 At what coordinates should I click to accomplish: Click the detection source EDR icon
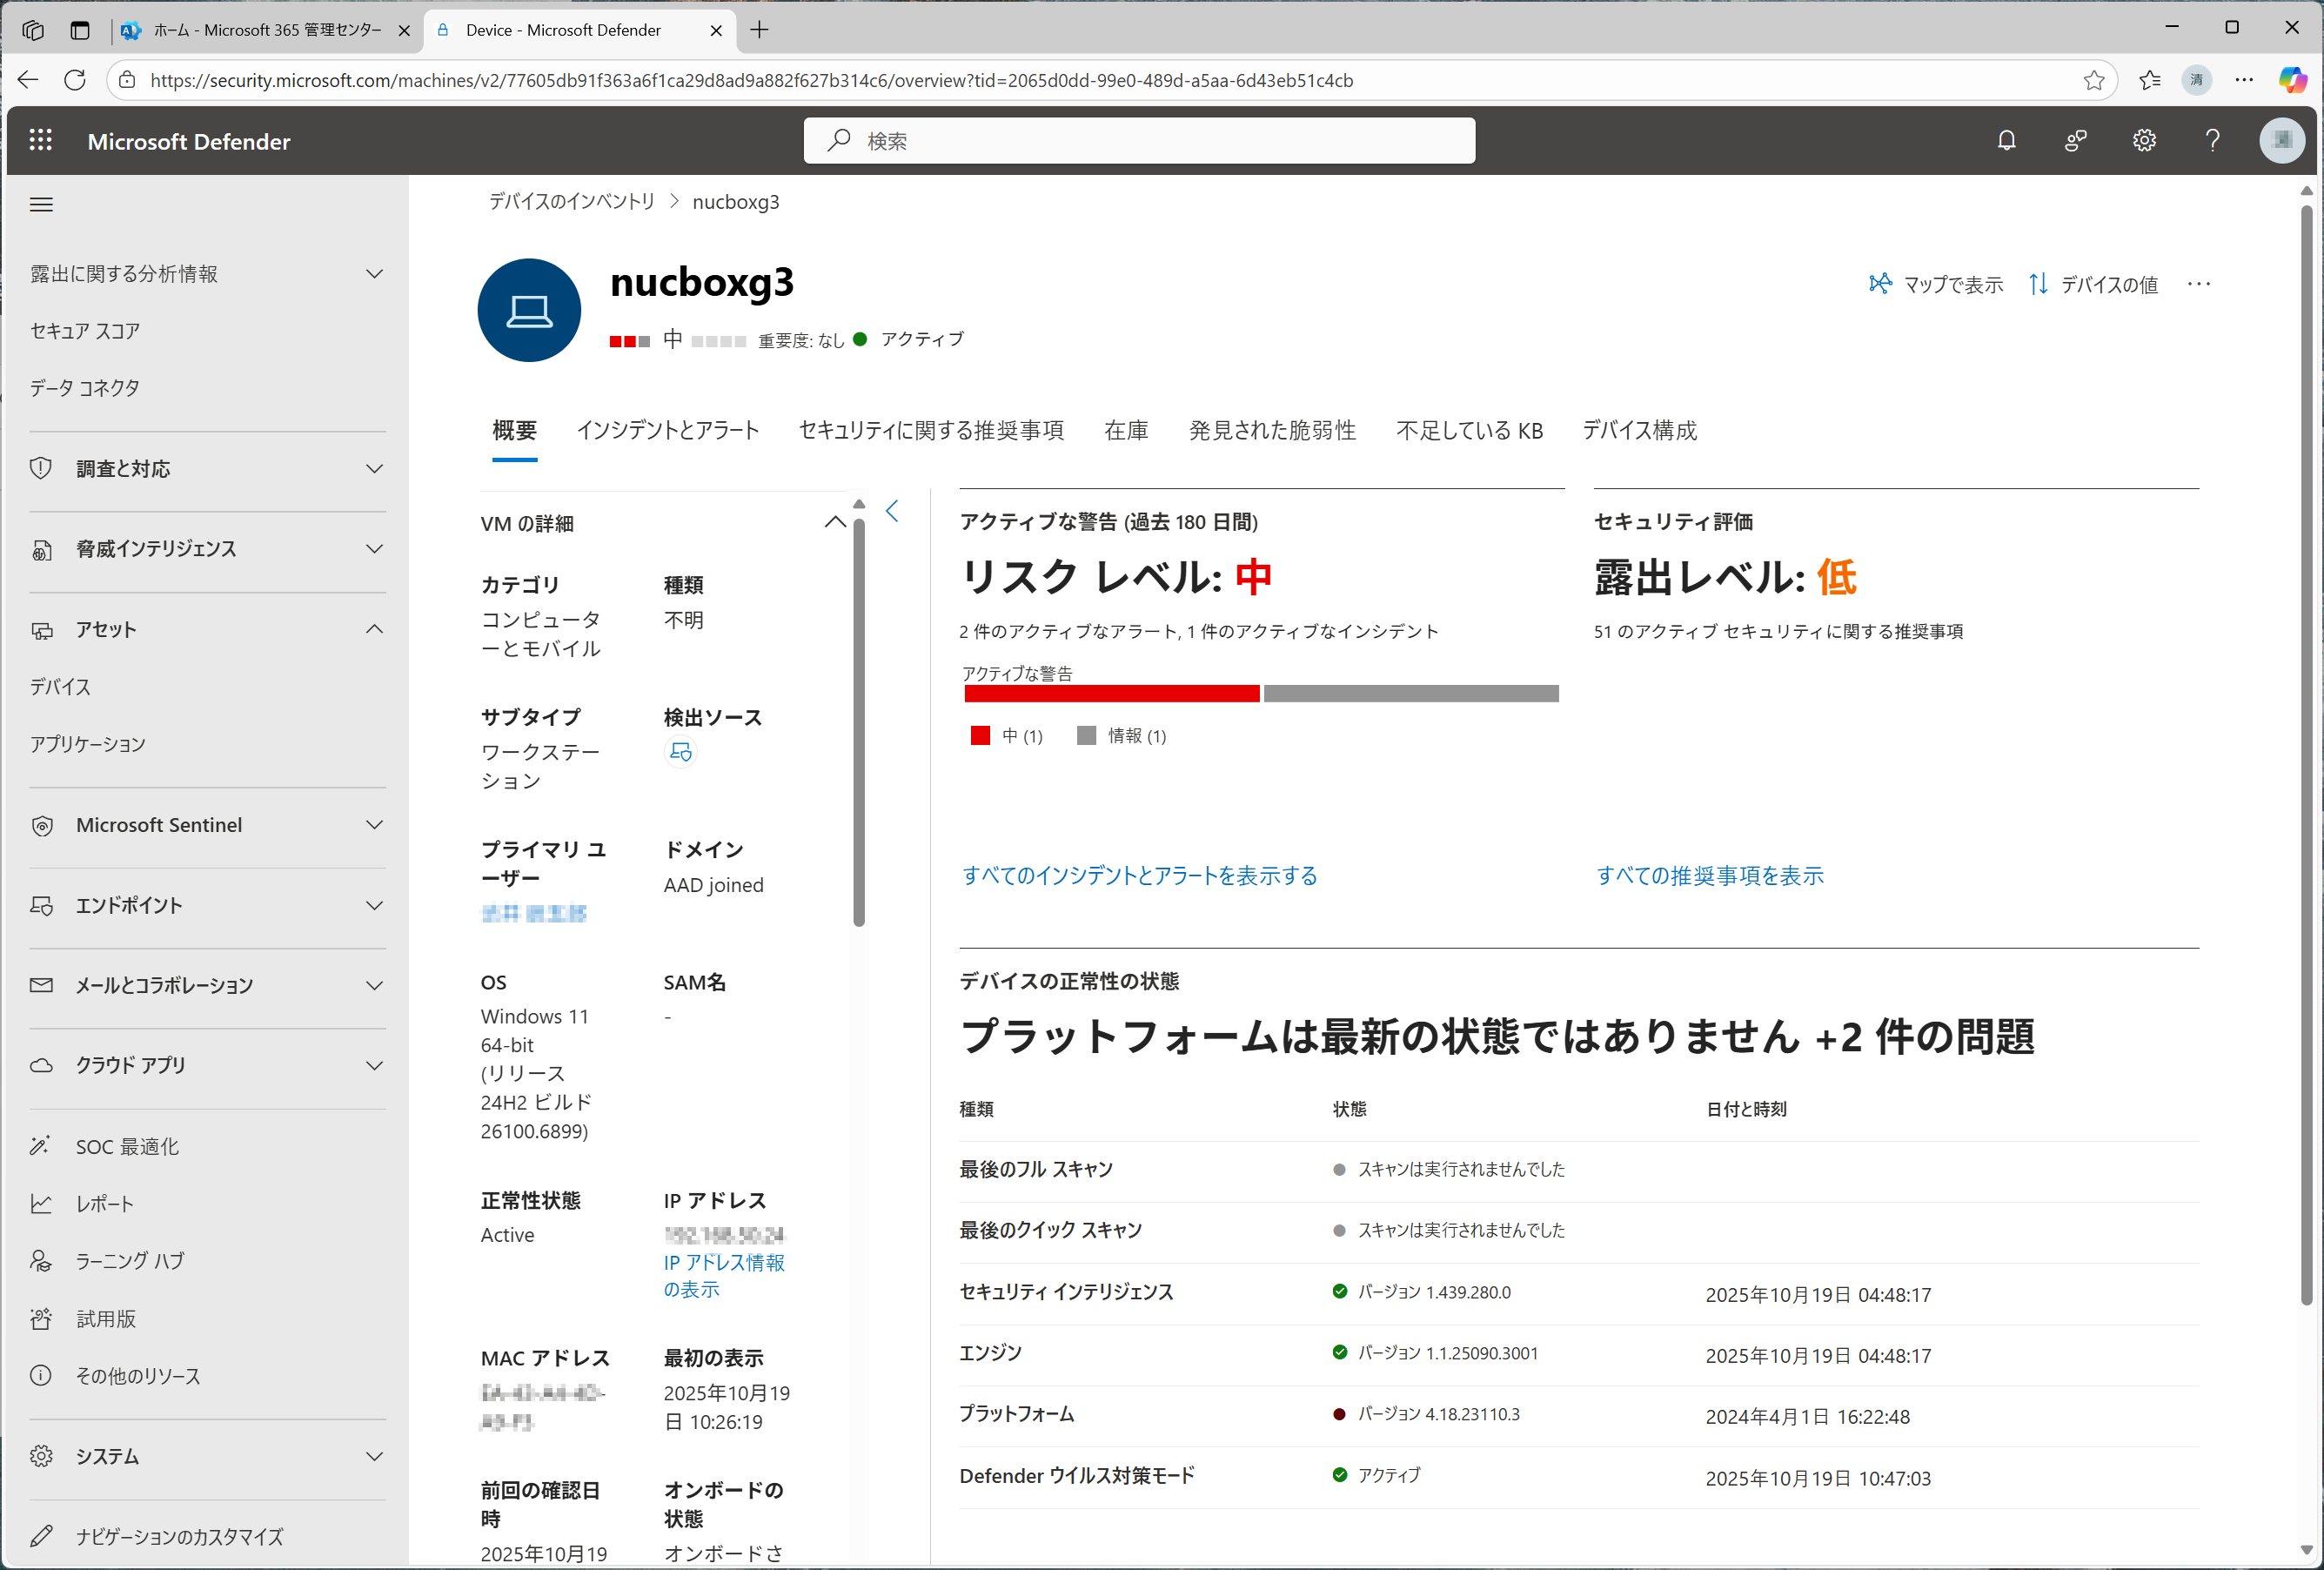680,752
